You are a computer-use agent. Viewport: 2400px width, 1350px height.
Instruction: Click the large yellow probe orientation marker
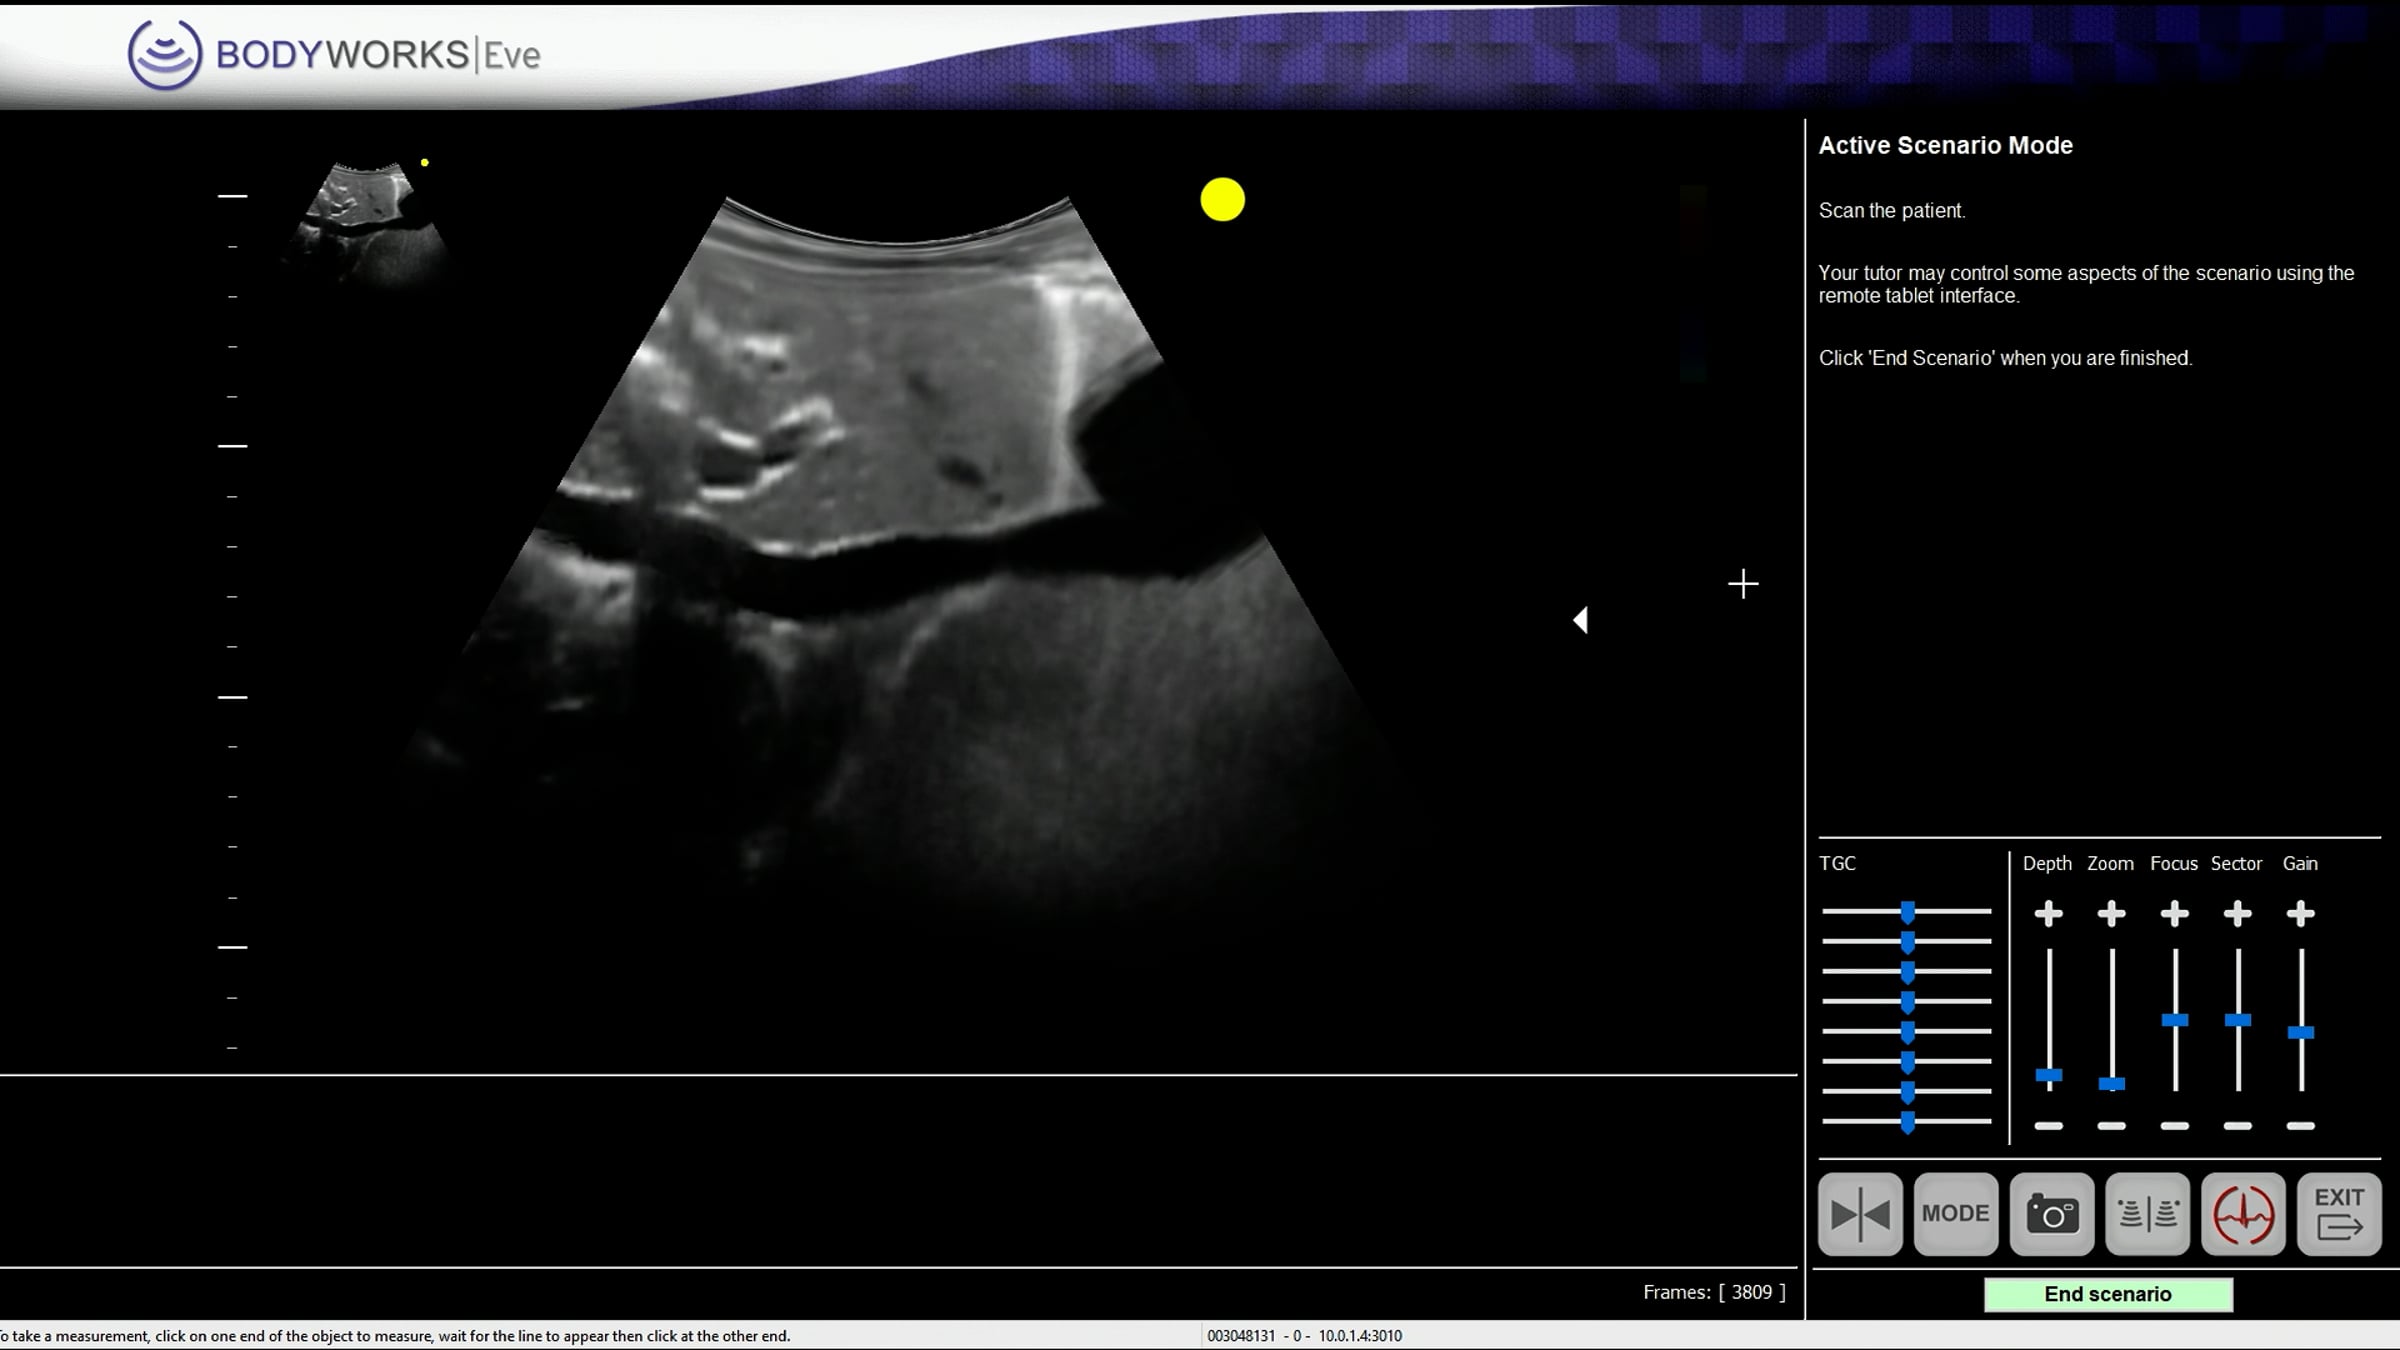pos(1222,200)
